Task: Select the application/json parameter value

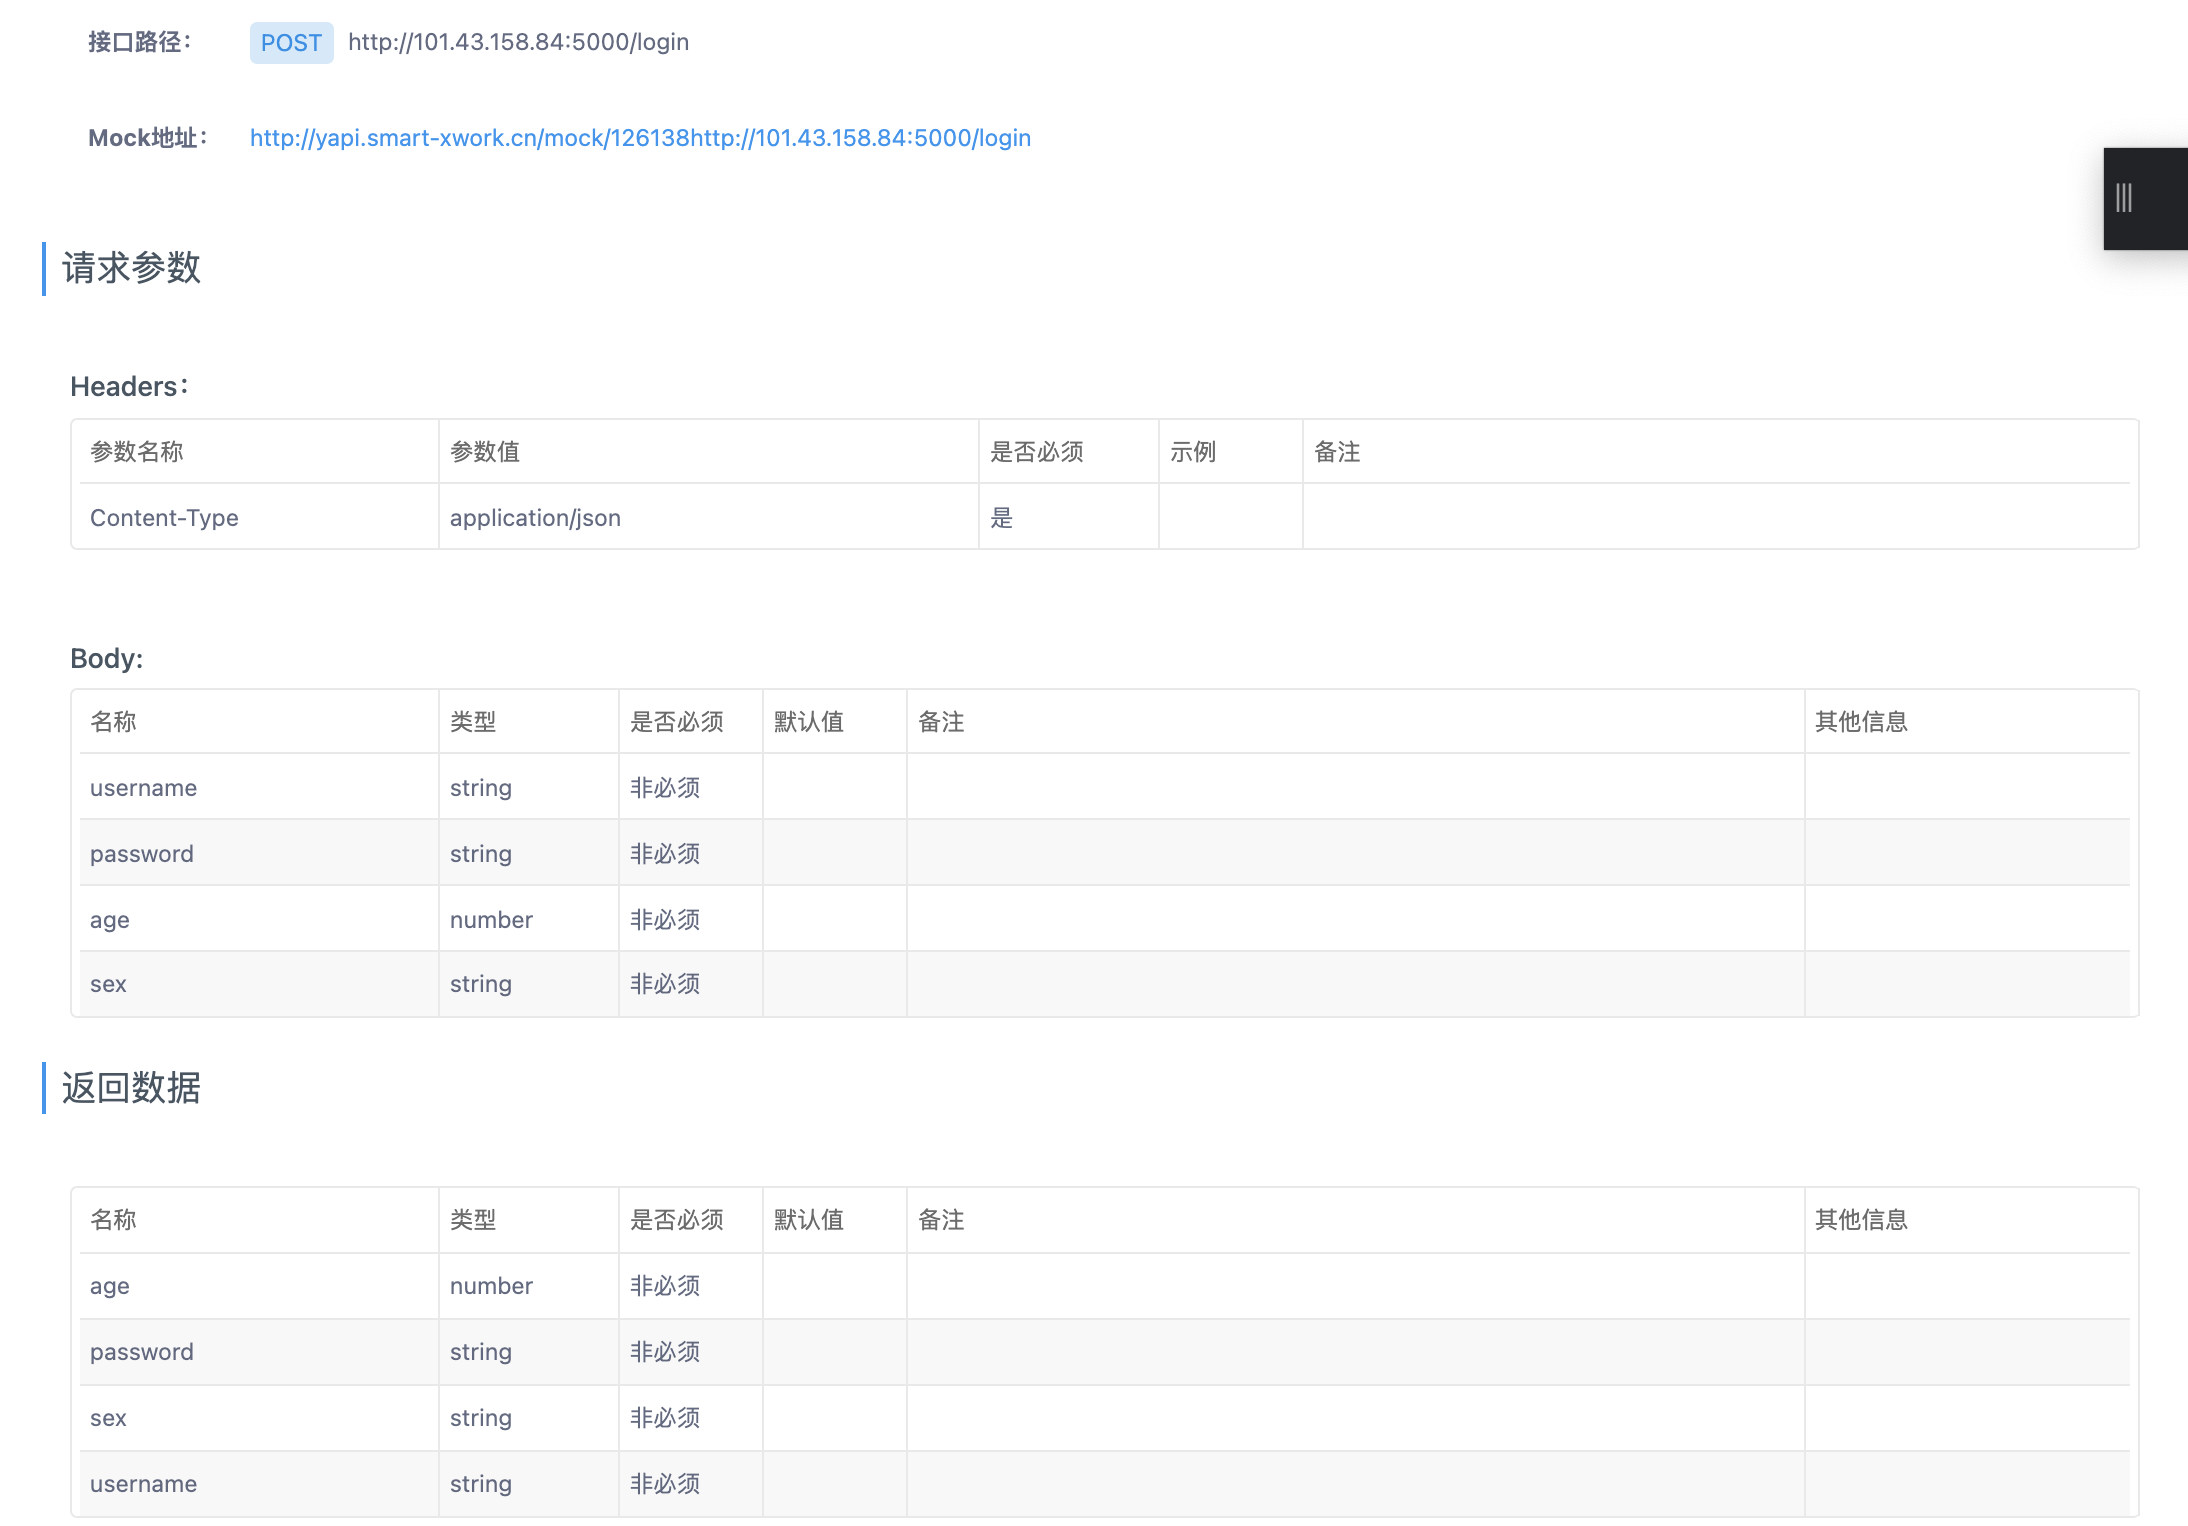Action: [535, 518]
